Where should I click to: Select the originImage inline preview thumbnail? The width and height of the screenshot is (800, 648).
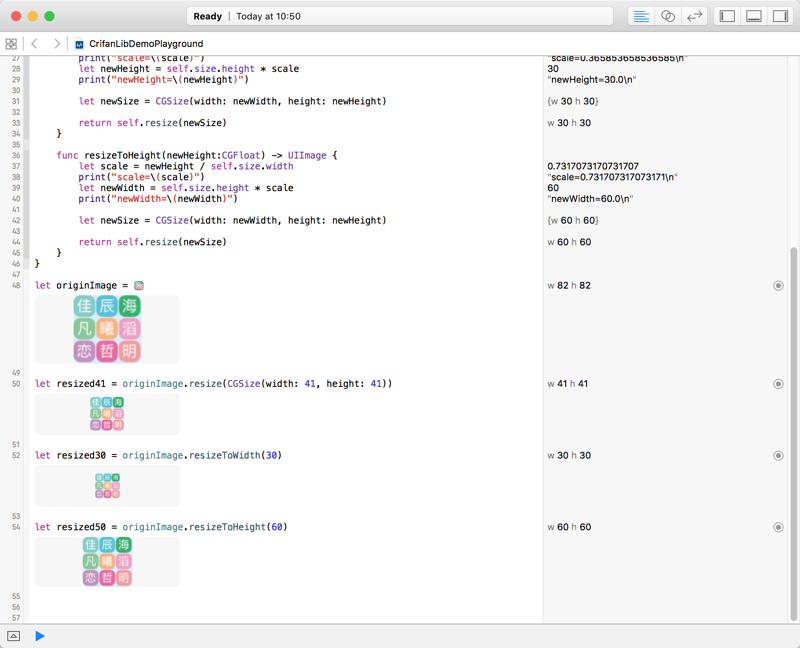tap(107, 329)
